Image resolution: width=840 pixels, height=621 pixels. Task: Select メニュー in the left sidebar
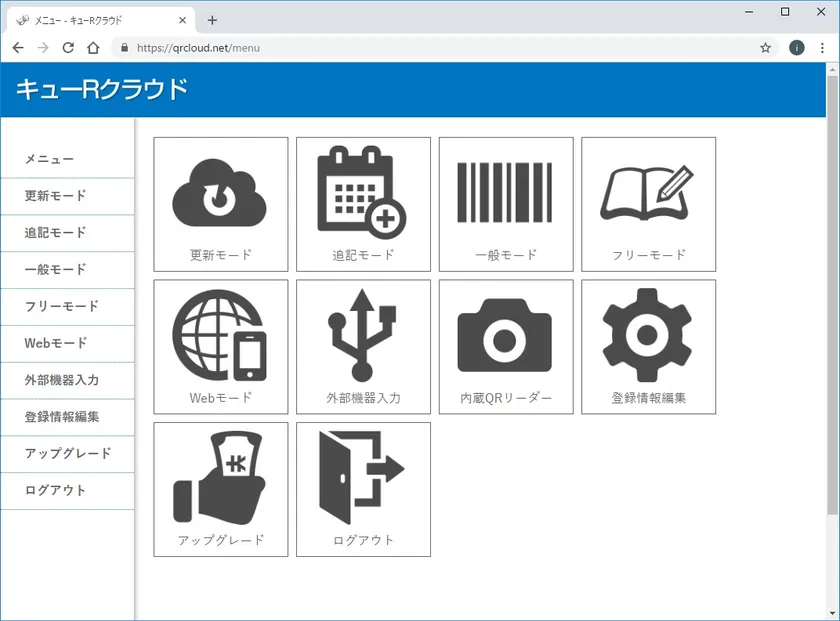pyautogui.click(x=50, y=159)
